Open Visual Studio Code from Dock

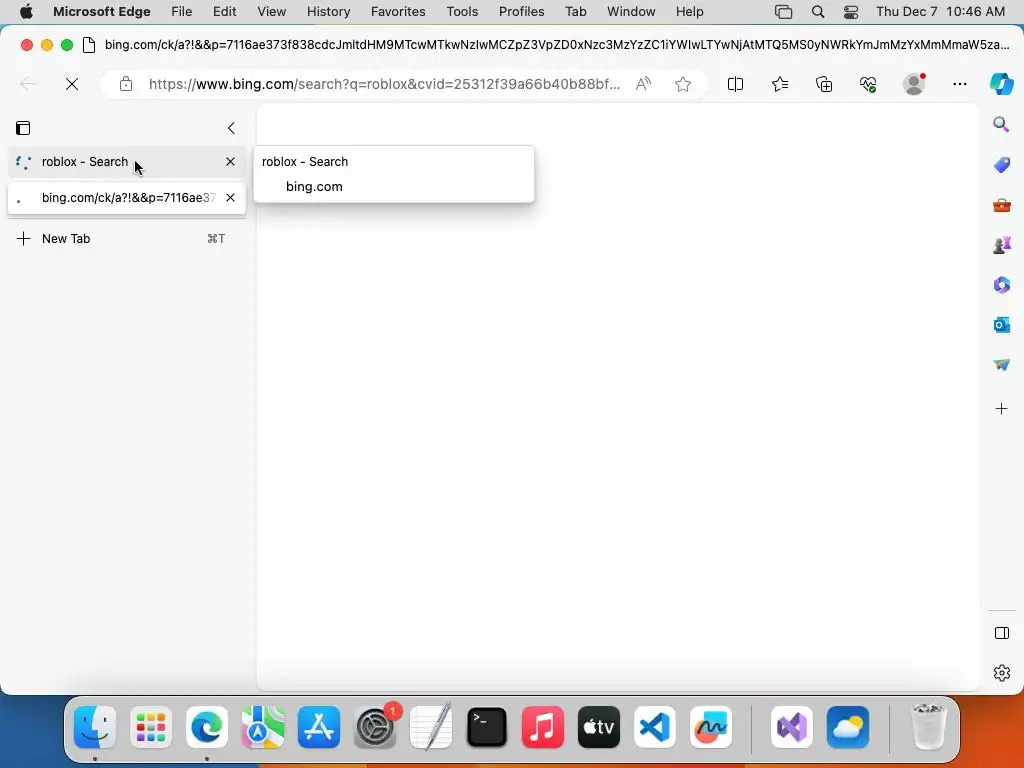[x=655, y=727]
